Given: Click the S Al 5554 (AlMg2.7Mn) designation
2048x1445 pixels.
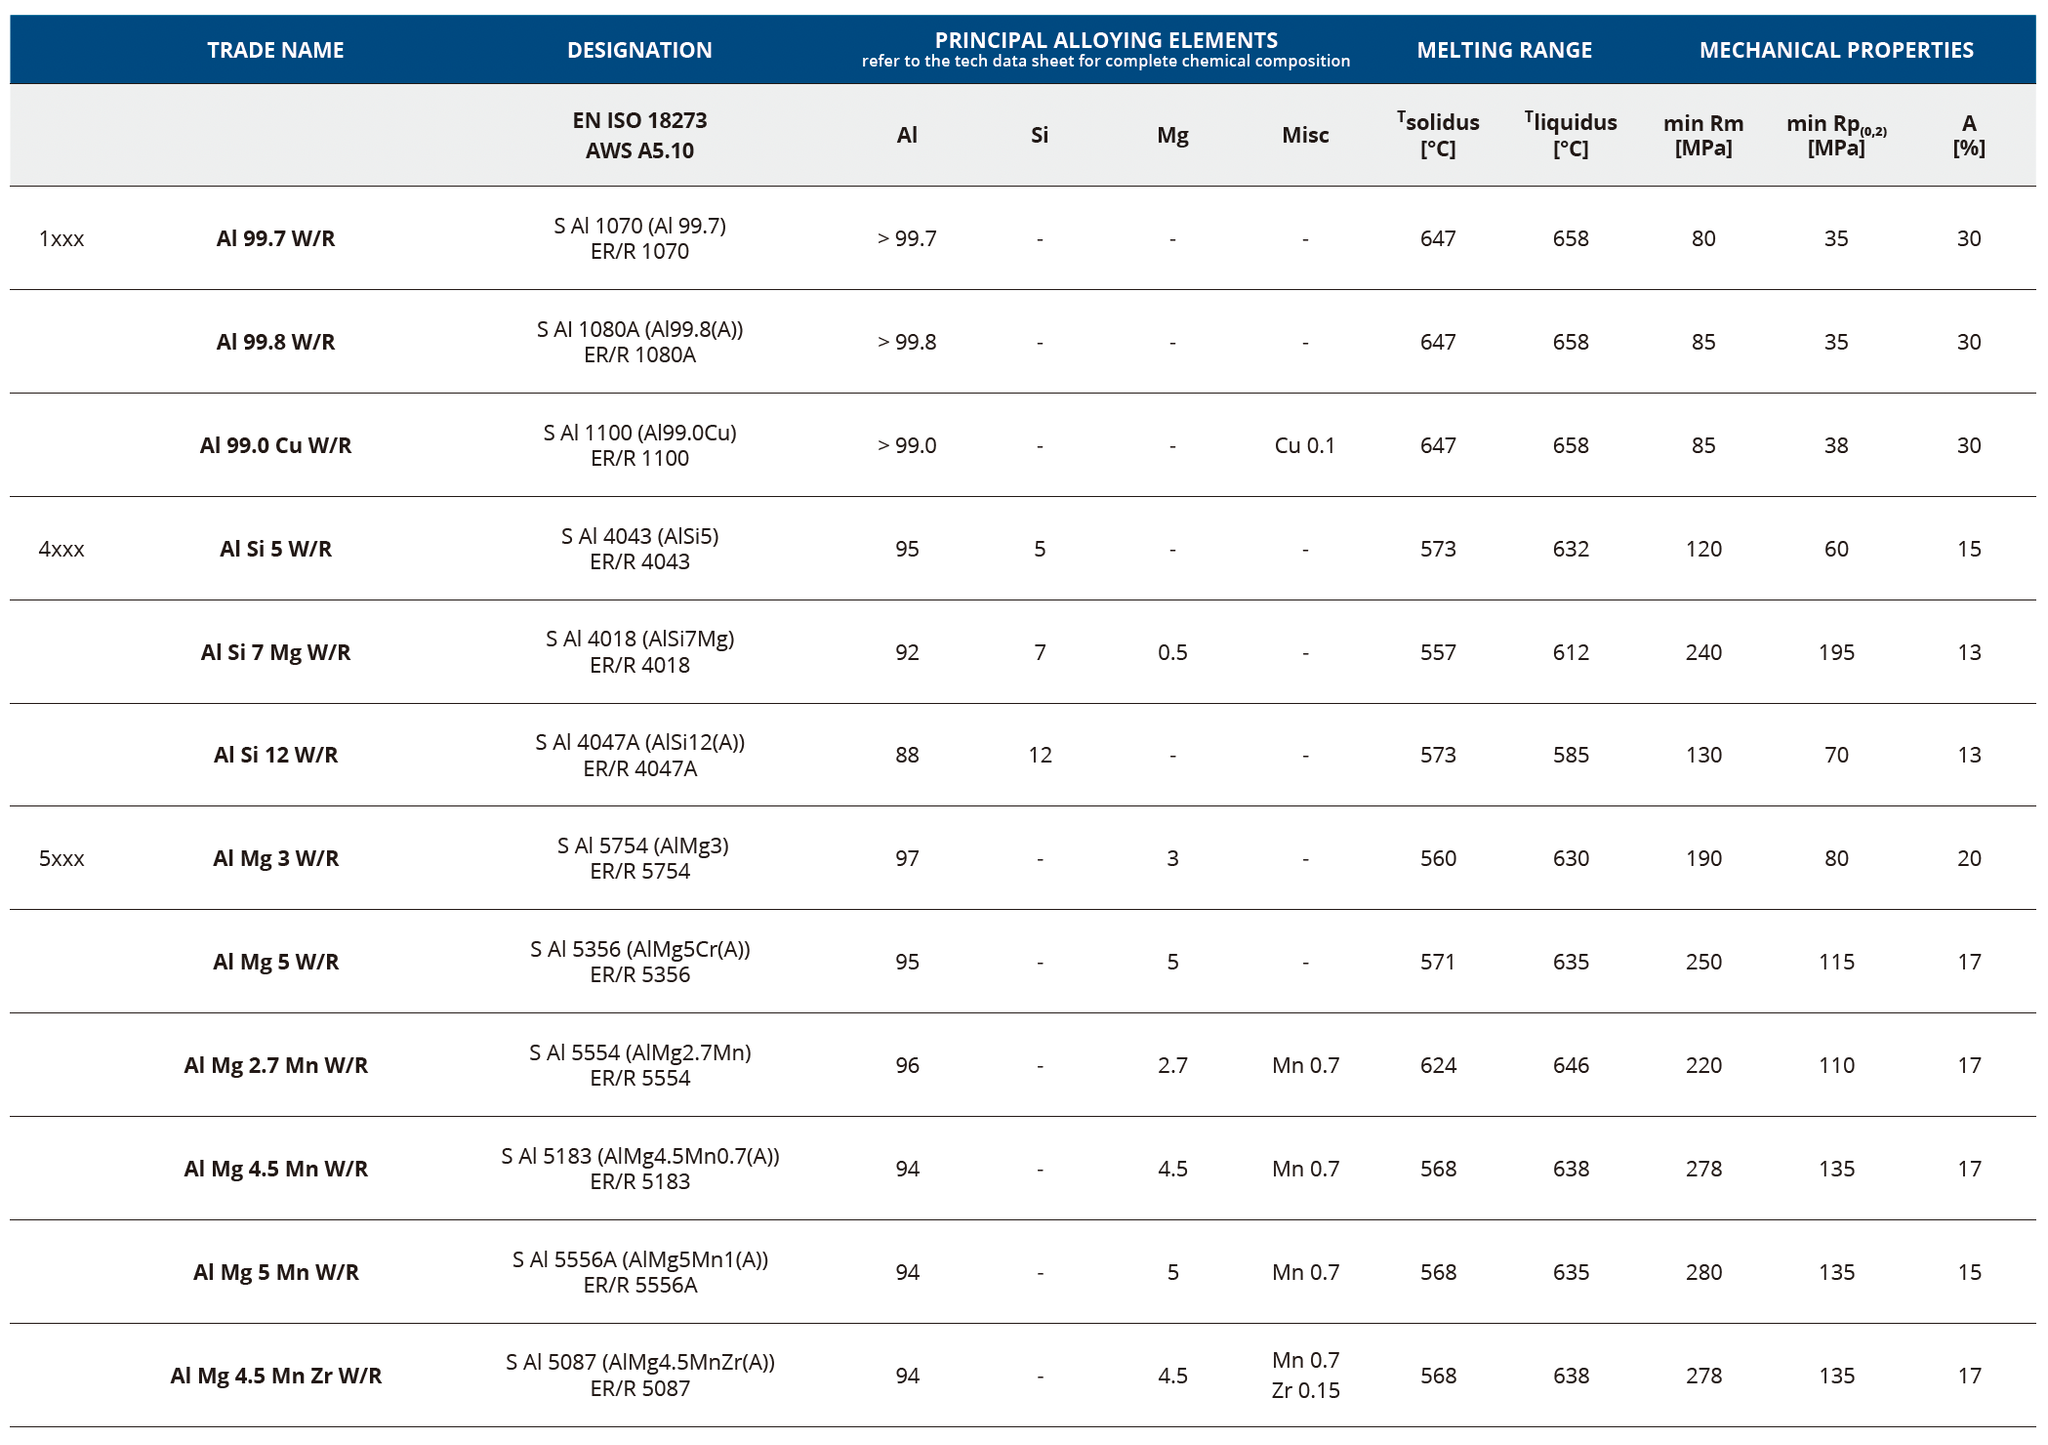Looking at the screenshot, I should point(639,1053).
